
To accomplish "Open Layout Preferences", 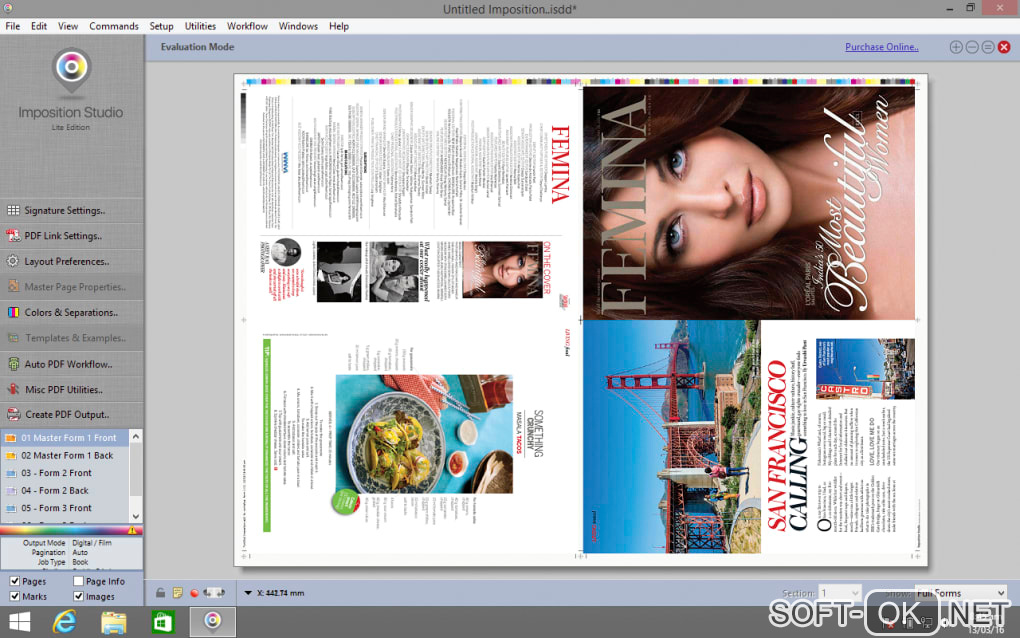I will click(x=72, y=261).
